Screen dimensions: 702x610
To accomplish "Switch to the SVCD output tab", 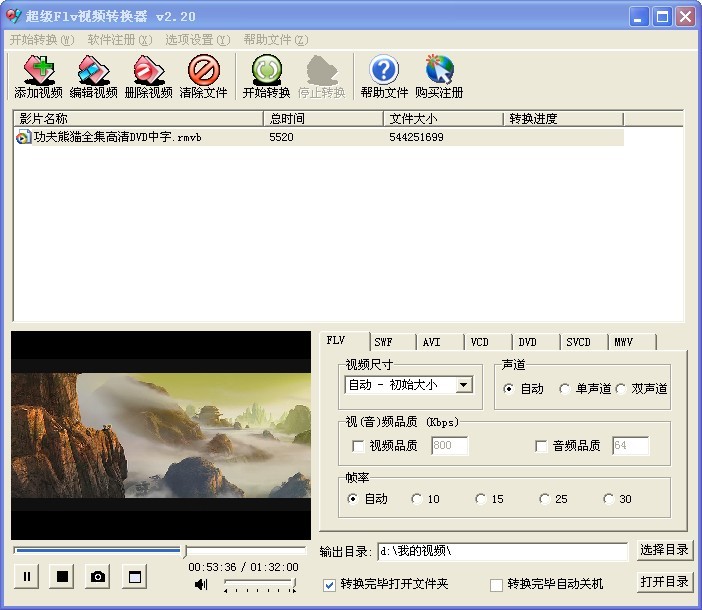I will click(584, 342).
